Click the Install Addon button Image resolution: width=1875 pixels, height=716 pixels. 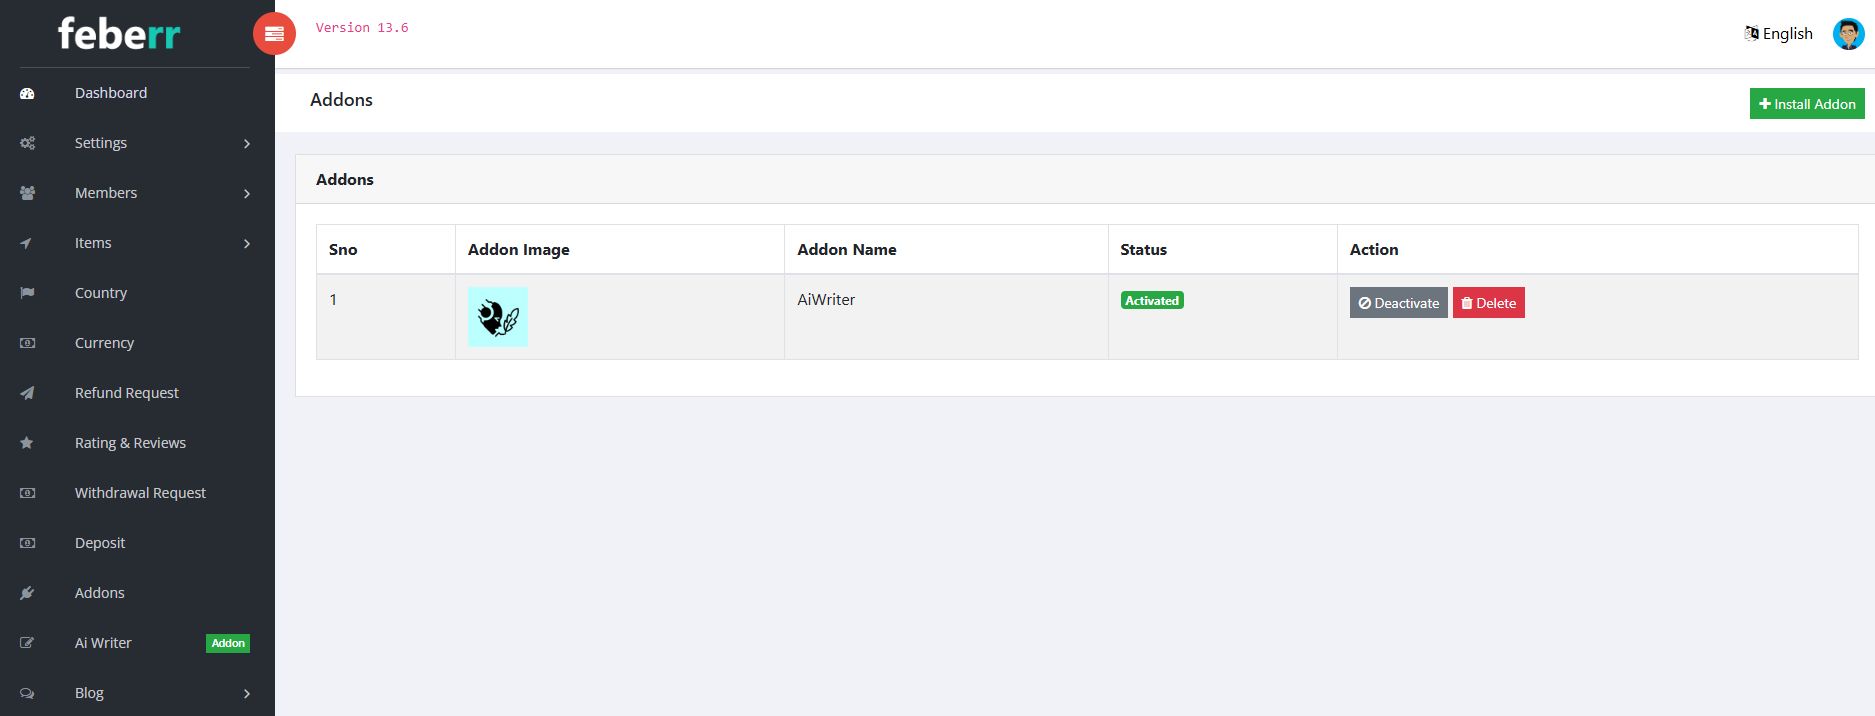tap(1806, 104)
